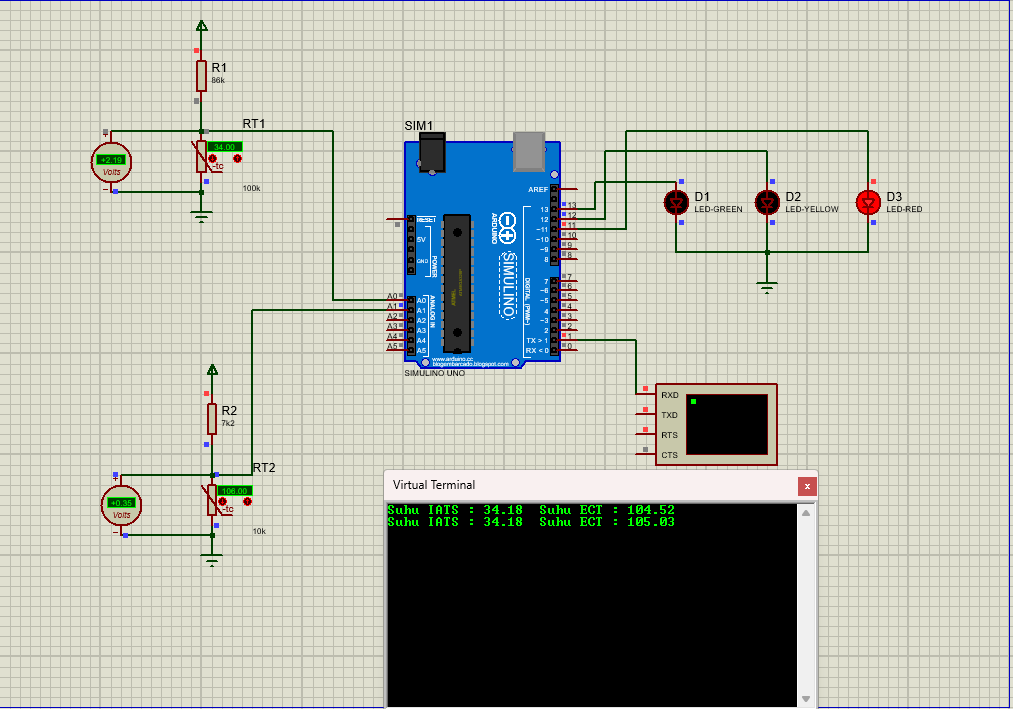This screenshot has height=709, width=1013.
Task: Click the Arduino RESET pin header
Action: pos(411,220)
